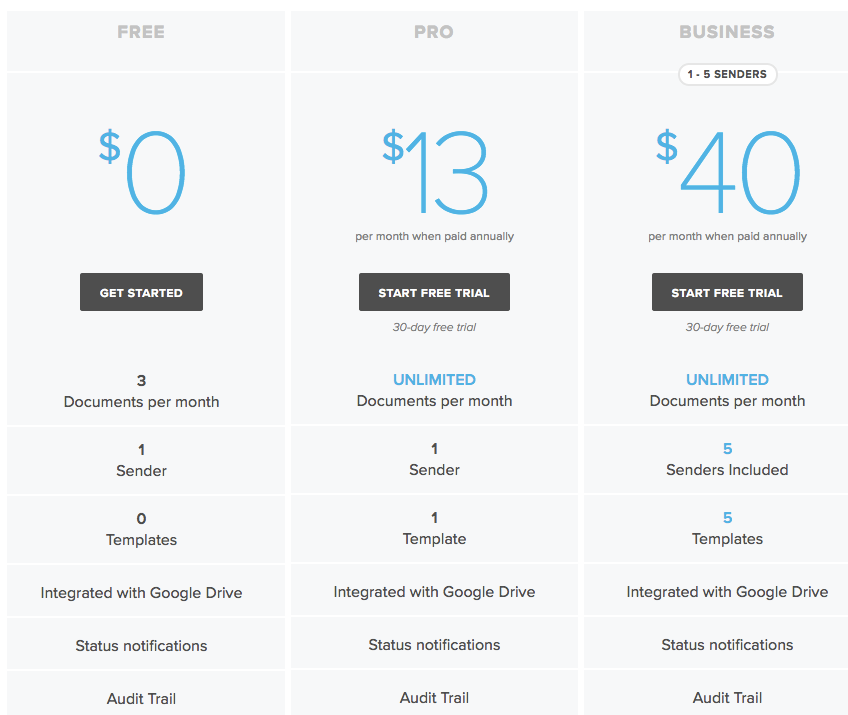Click the 3 Documents per month row
Viewport: 848px width, 715px height.
pos(141,391)
